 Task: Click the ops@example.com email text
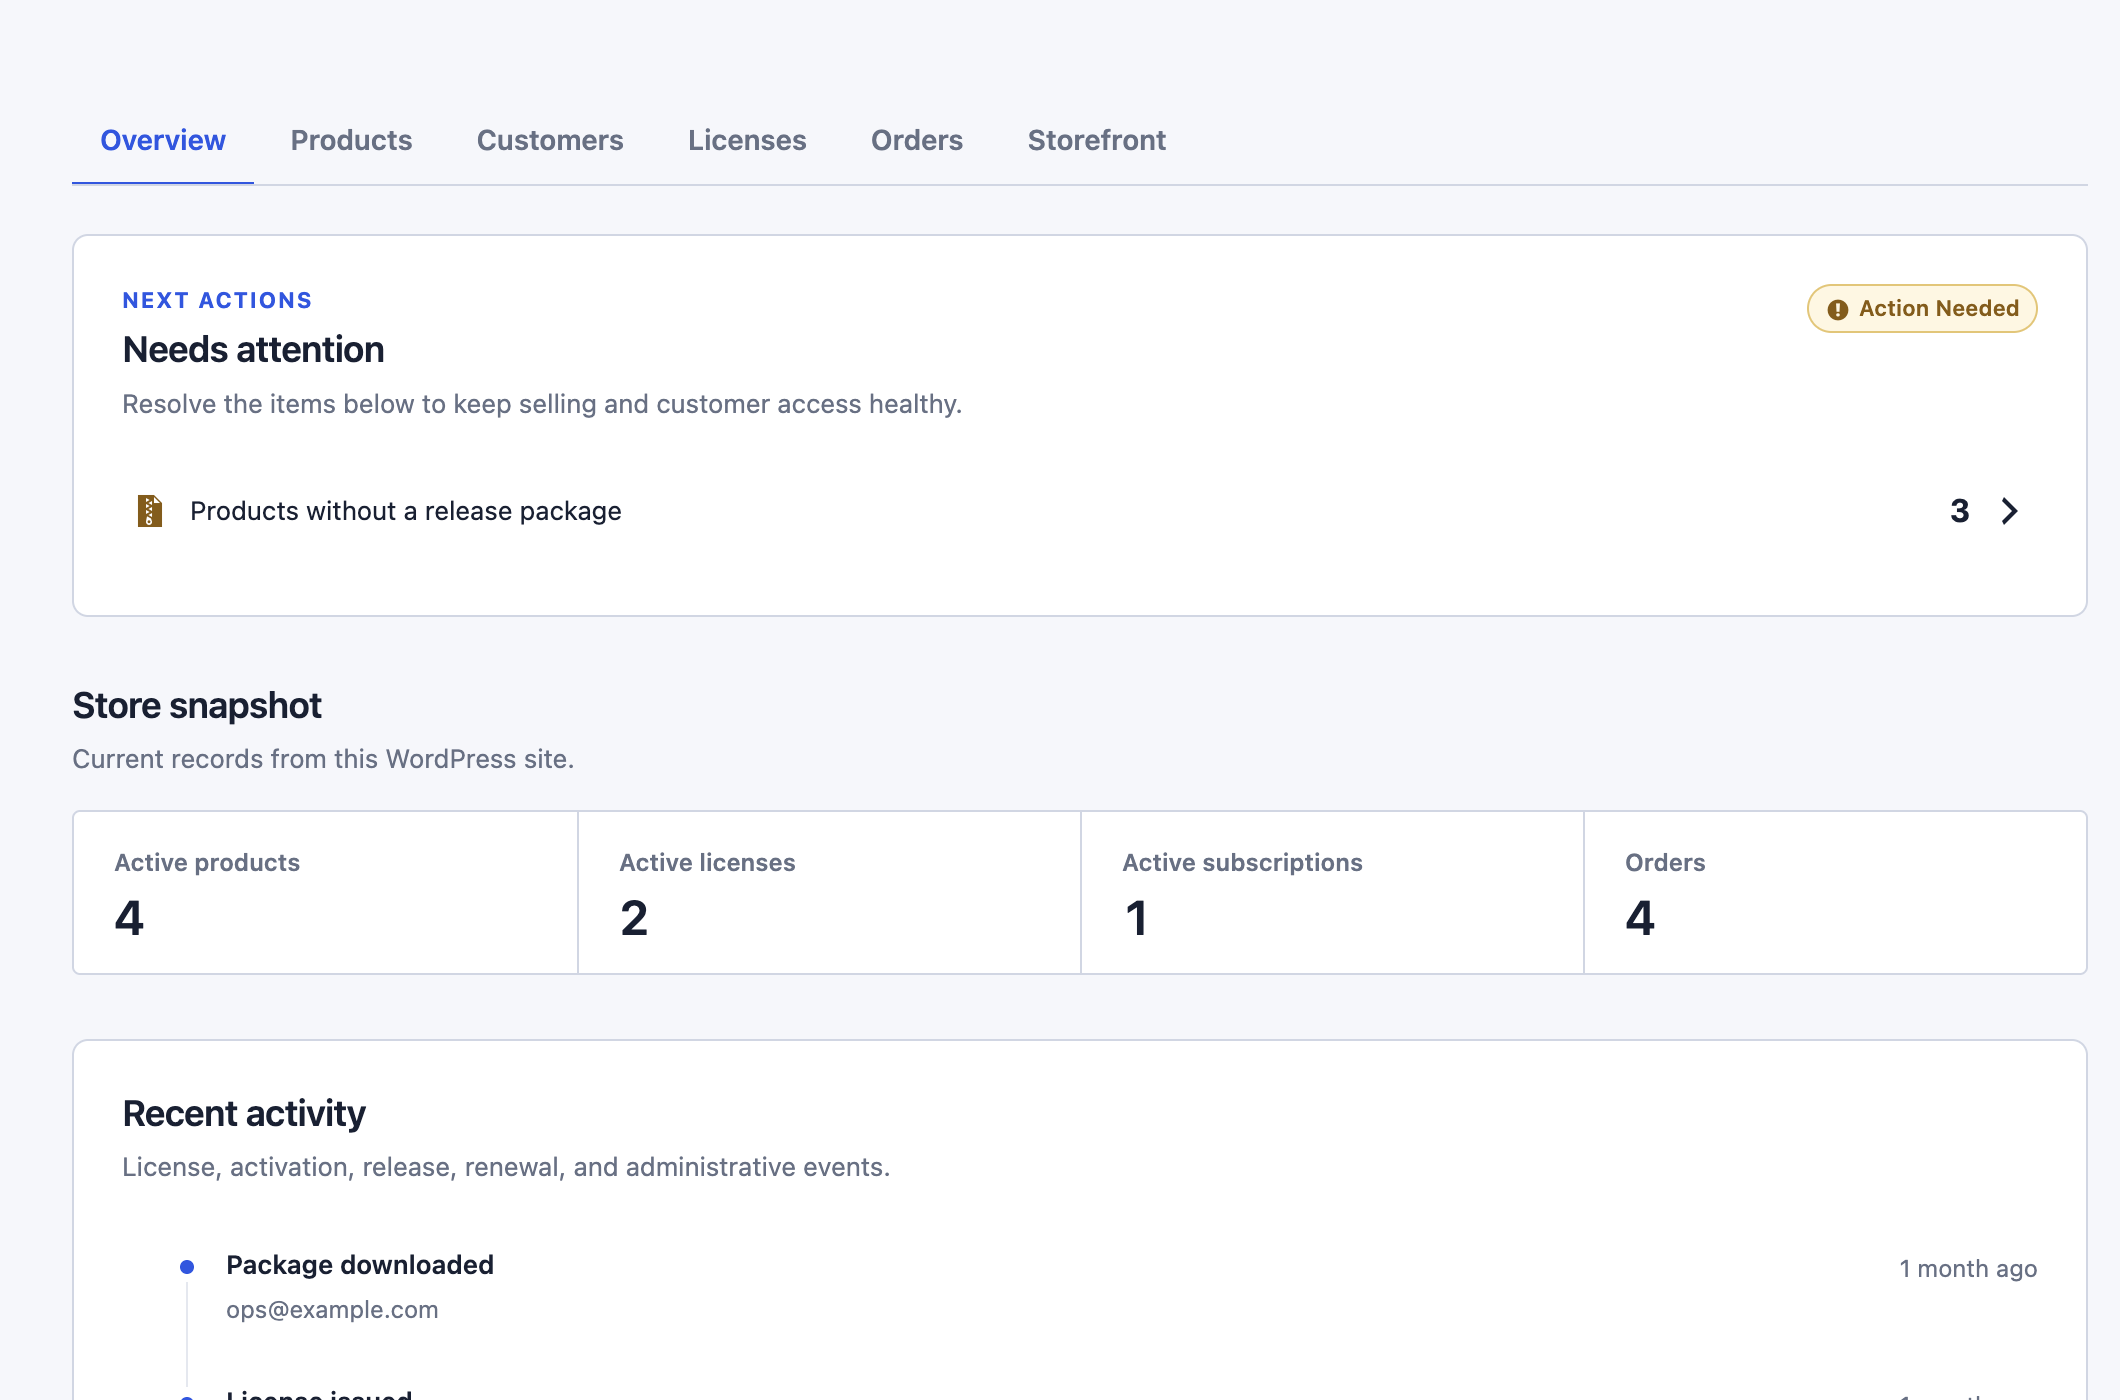pos(332,1310)
